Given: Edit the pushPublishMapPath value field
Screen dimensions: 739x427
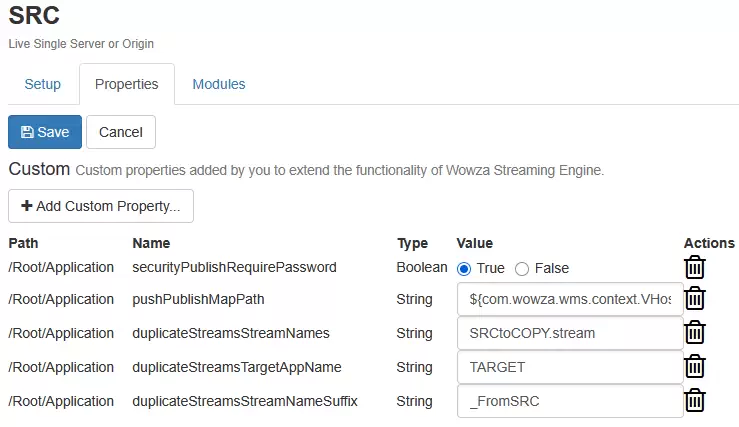Looking at the screenshot, I should point(570,299).
